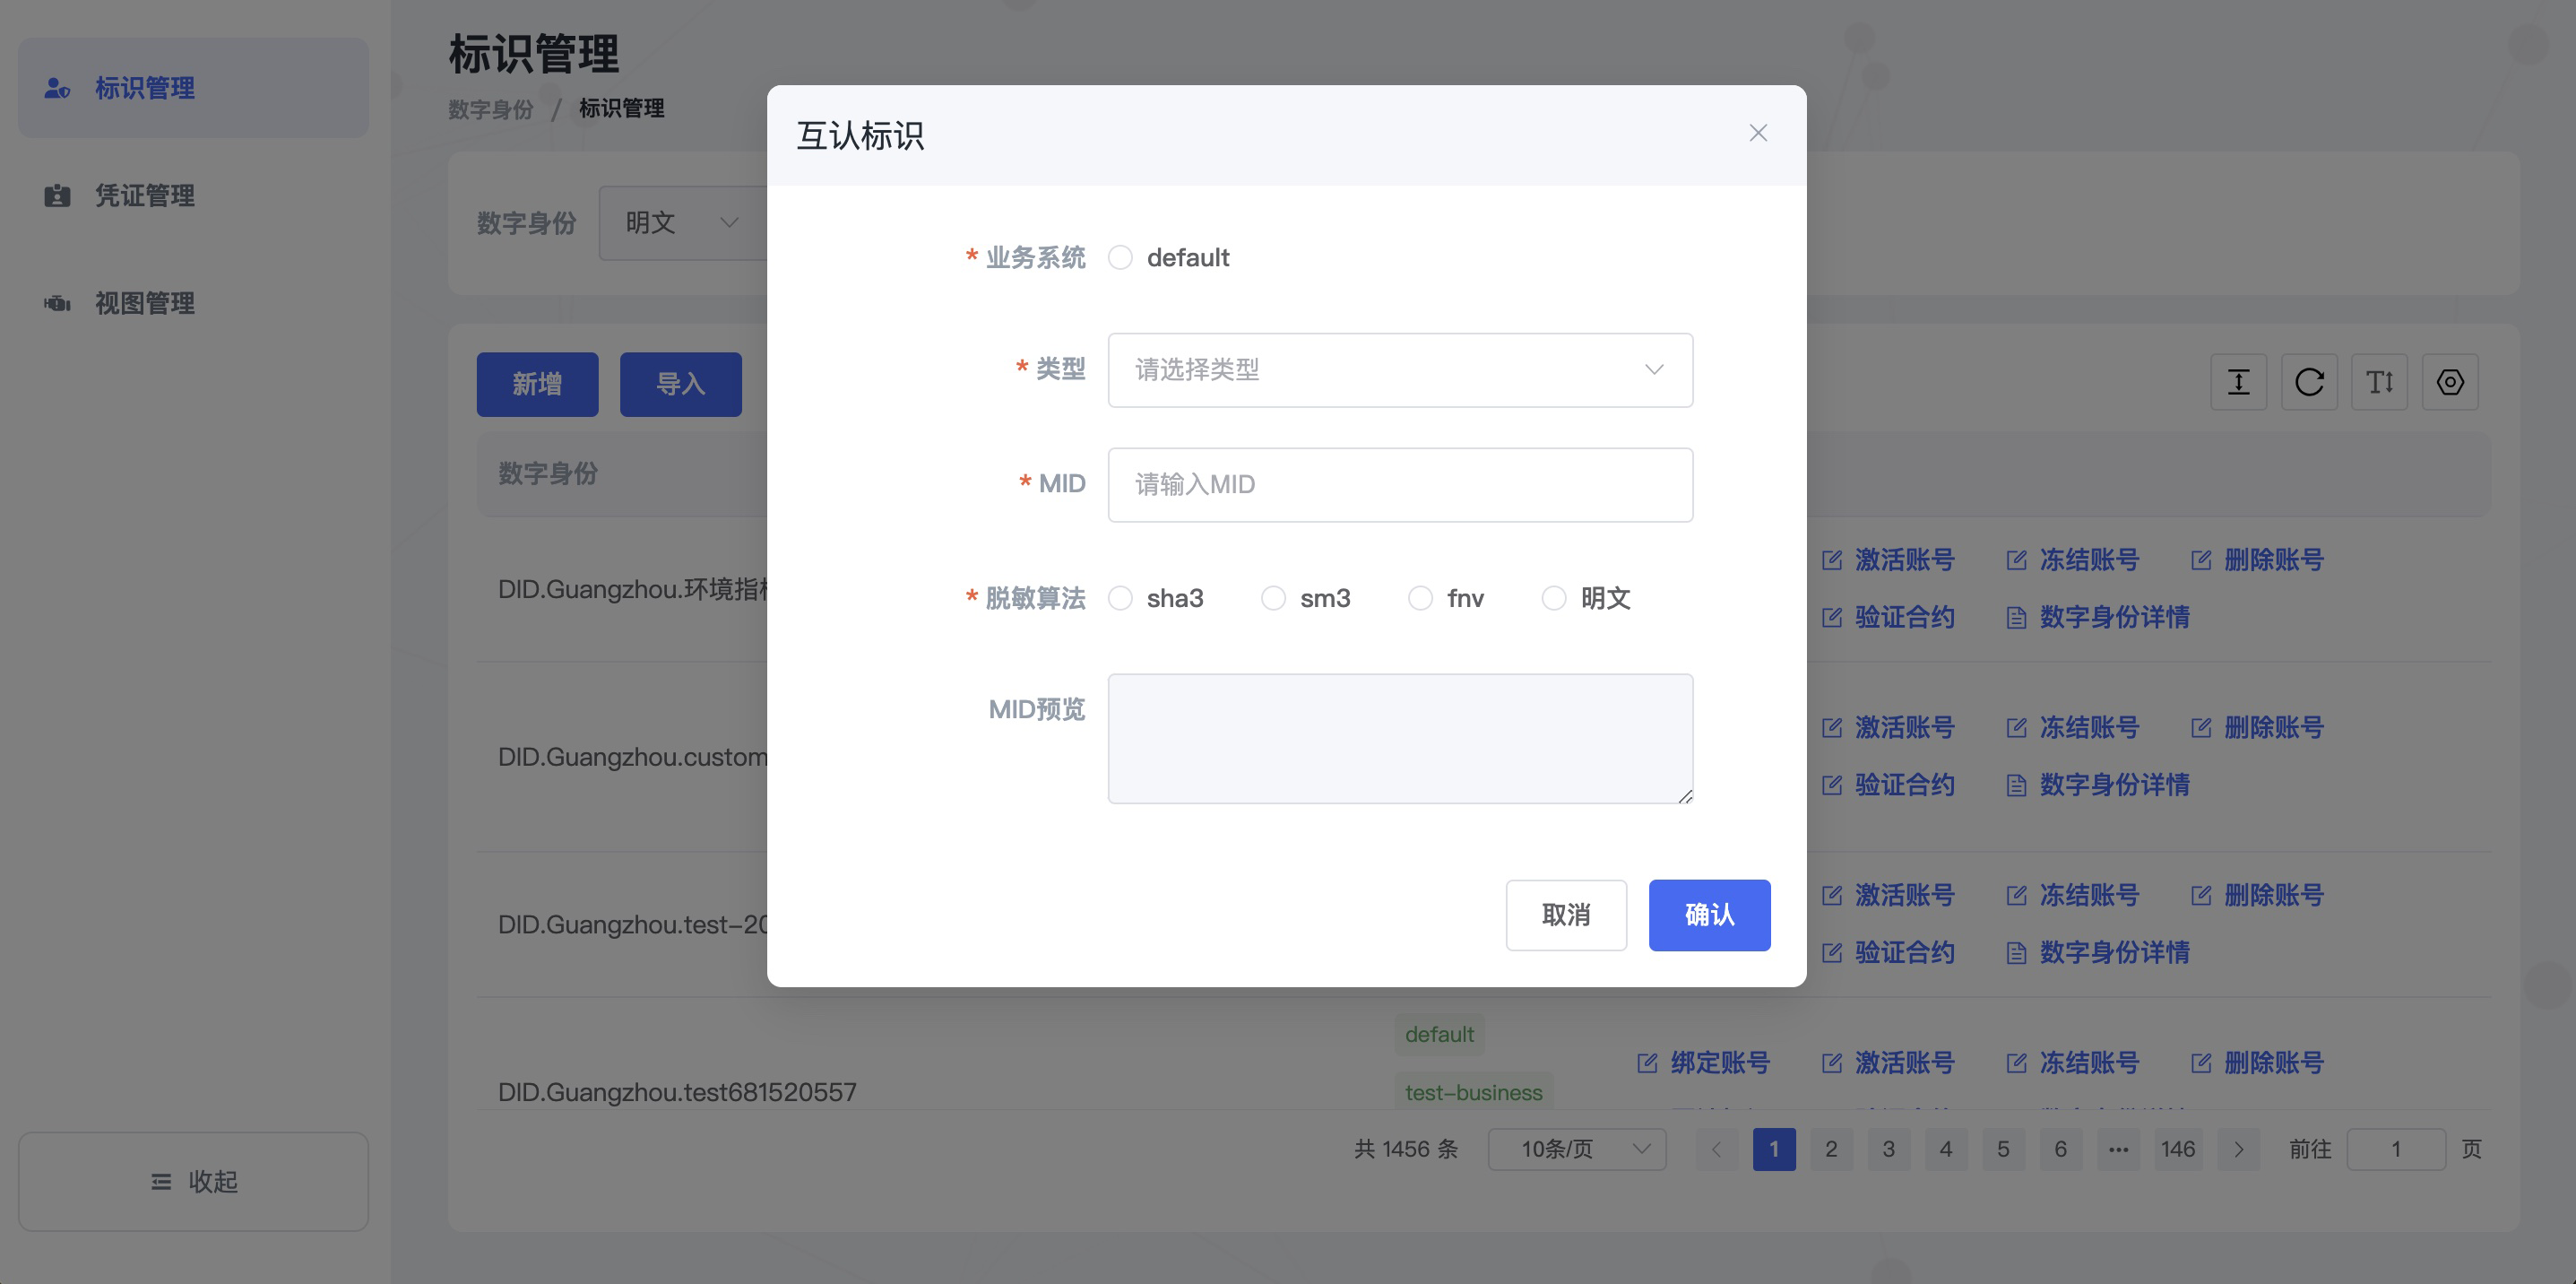The width and height of the screenshot is (2576, 1284).
Task: Click the refresh table icon
Action: tap(2309, 382)
